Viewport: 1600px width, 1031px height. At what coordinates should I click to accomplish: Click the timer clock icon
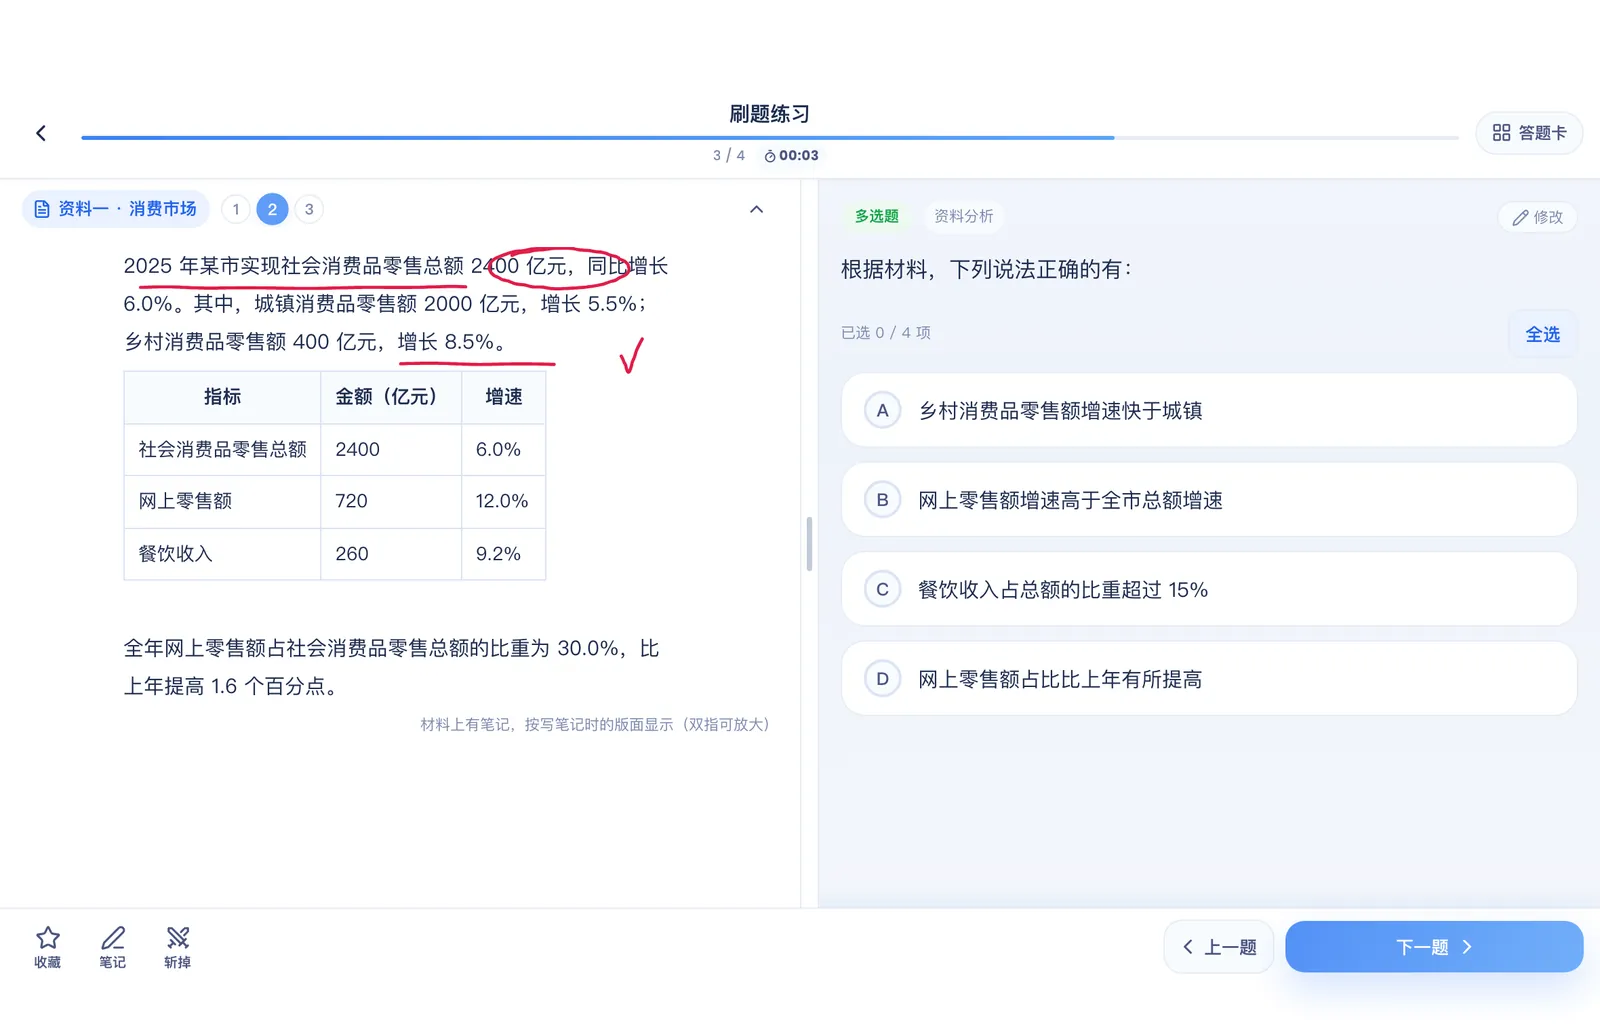(x=770, y=156)
